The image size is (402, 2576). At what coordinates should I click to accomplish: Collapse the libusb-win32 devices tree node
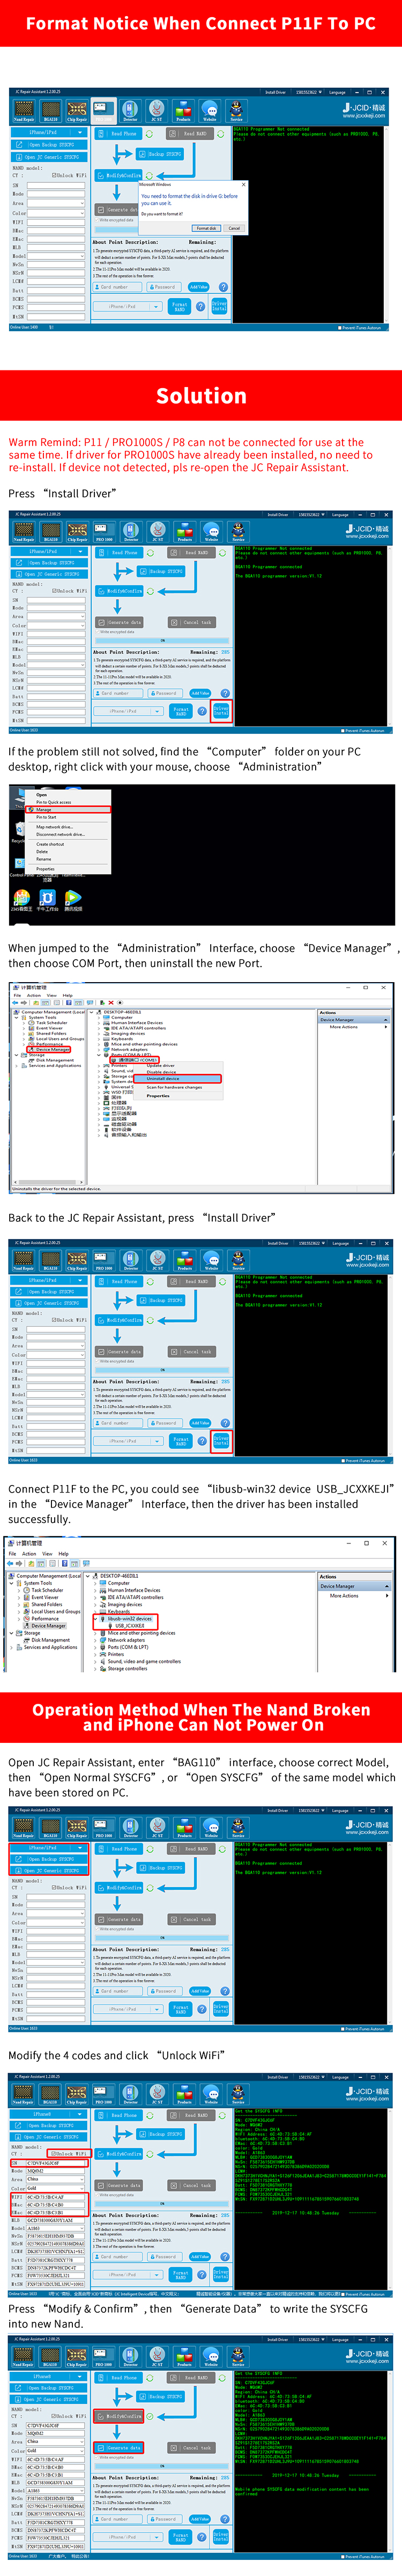[96, 1618]
